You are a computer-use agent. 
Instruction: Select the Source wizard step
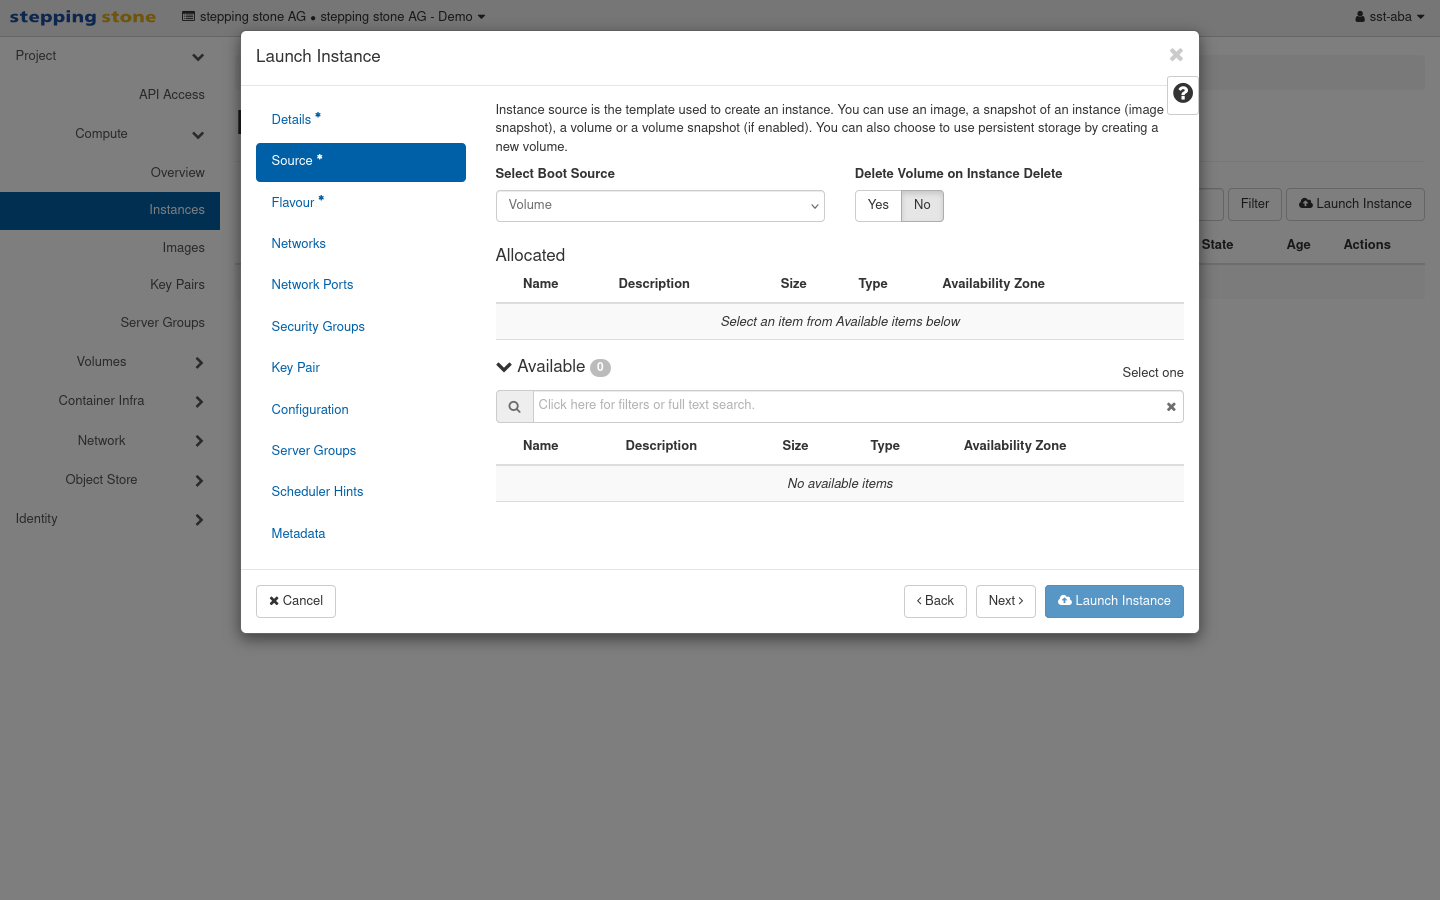(x=361, y=162)
